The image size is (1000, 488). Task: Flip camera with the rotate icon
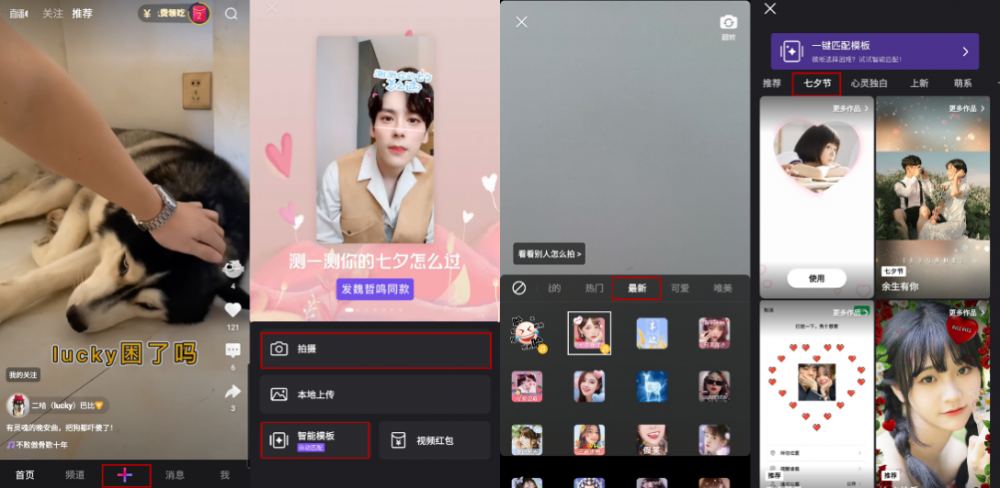point(728,23)
